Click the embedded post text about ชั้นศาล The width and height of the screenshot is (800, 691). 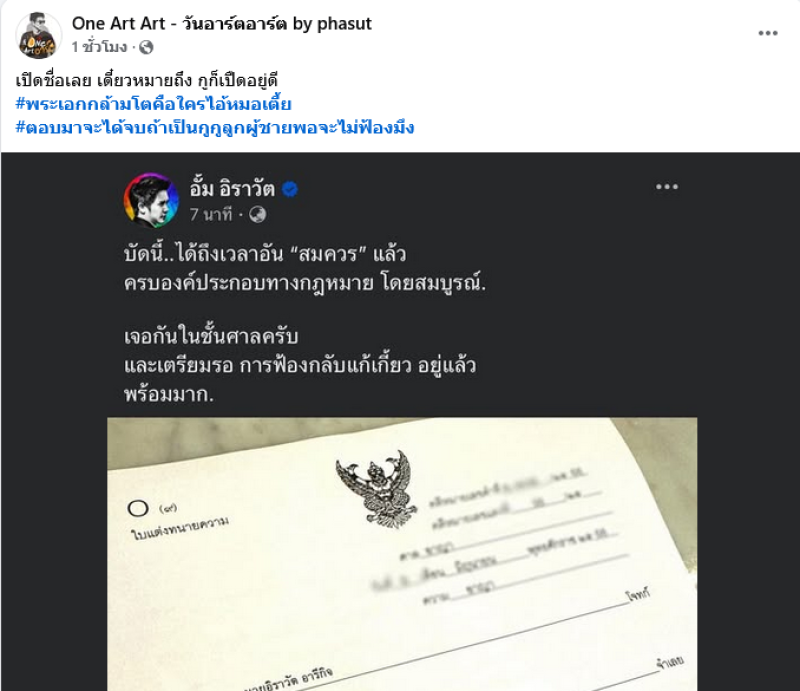click(x=211, y=337)
